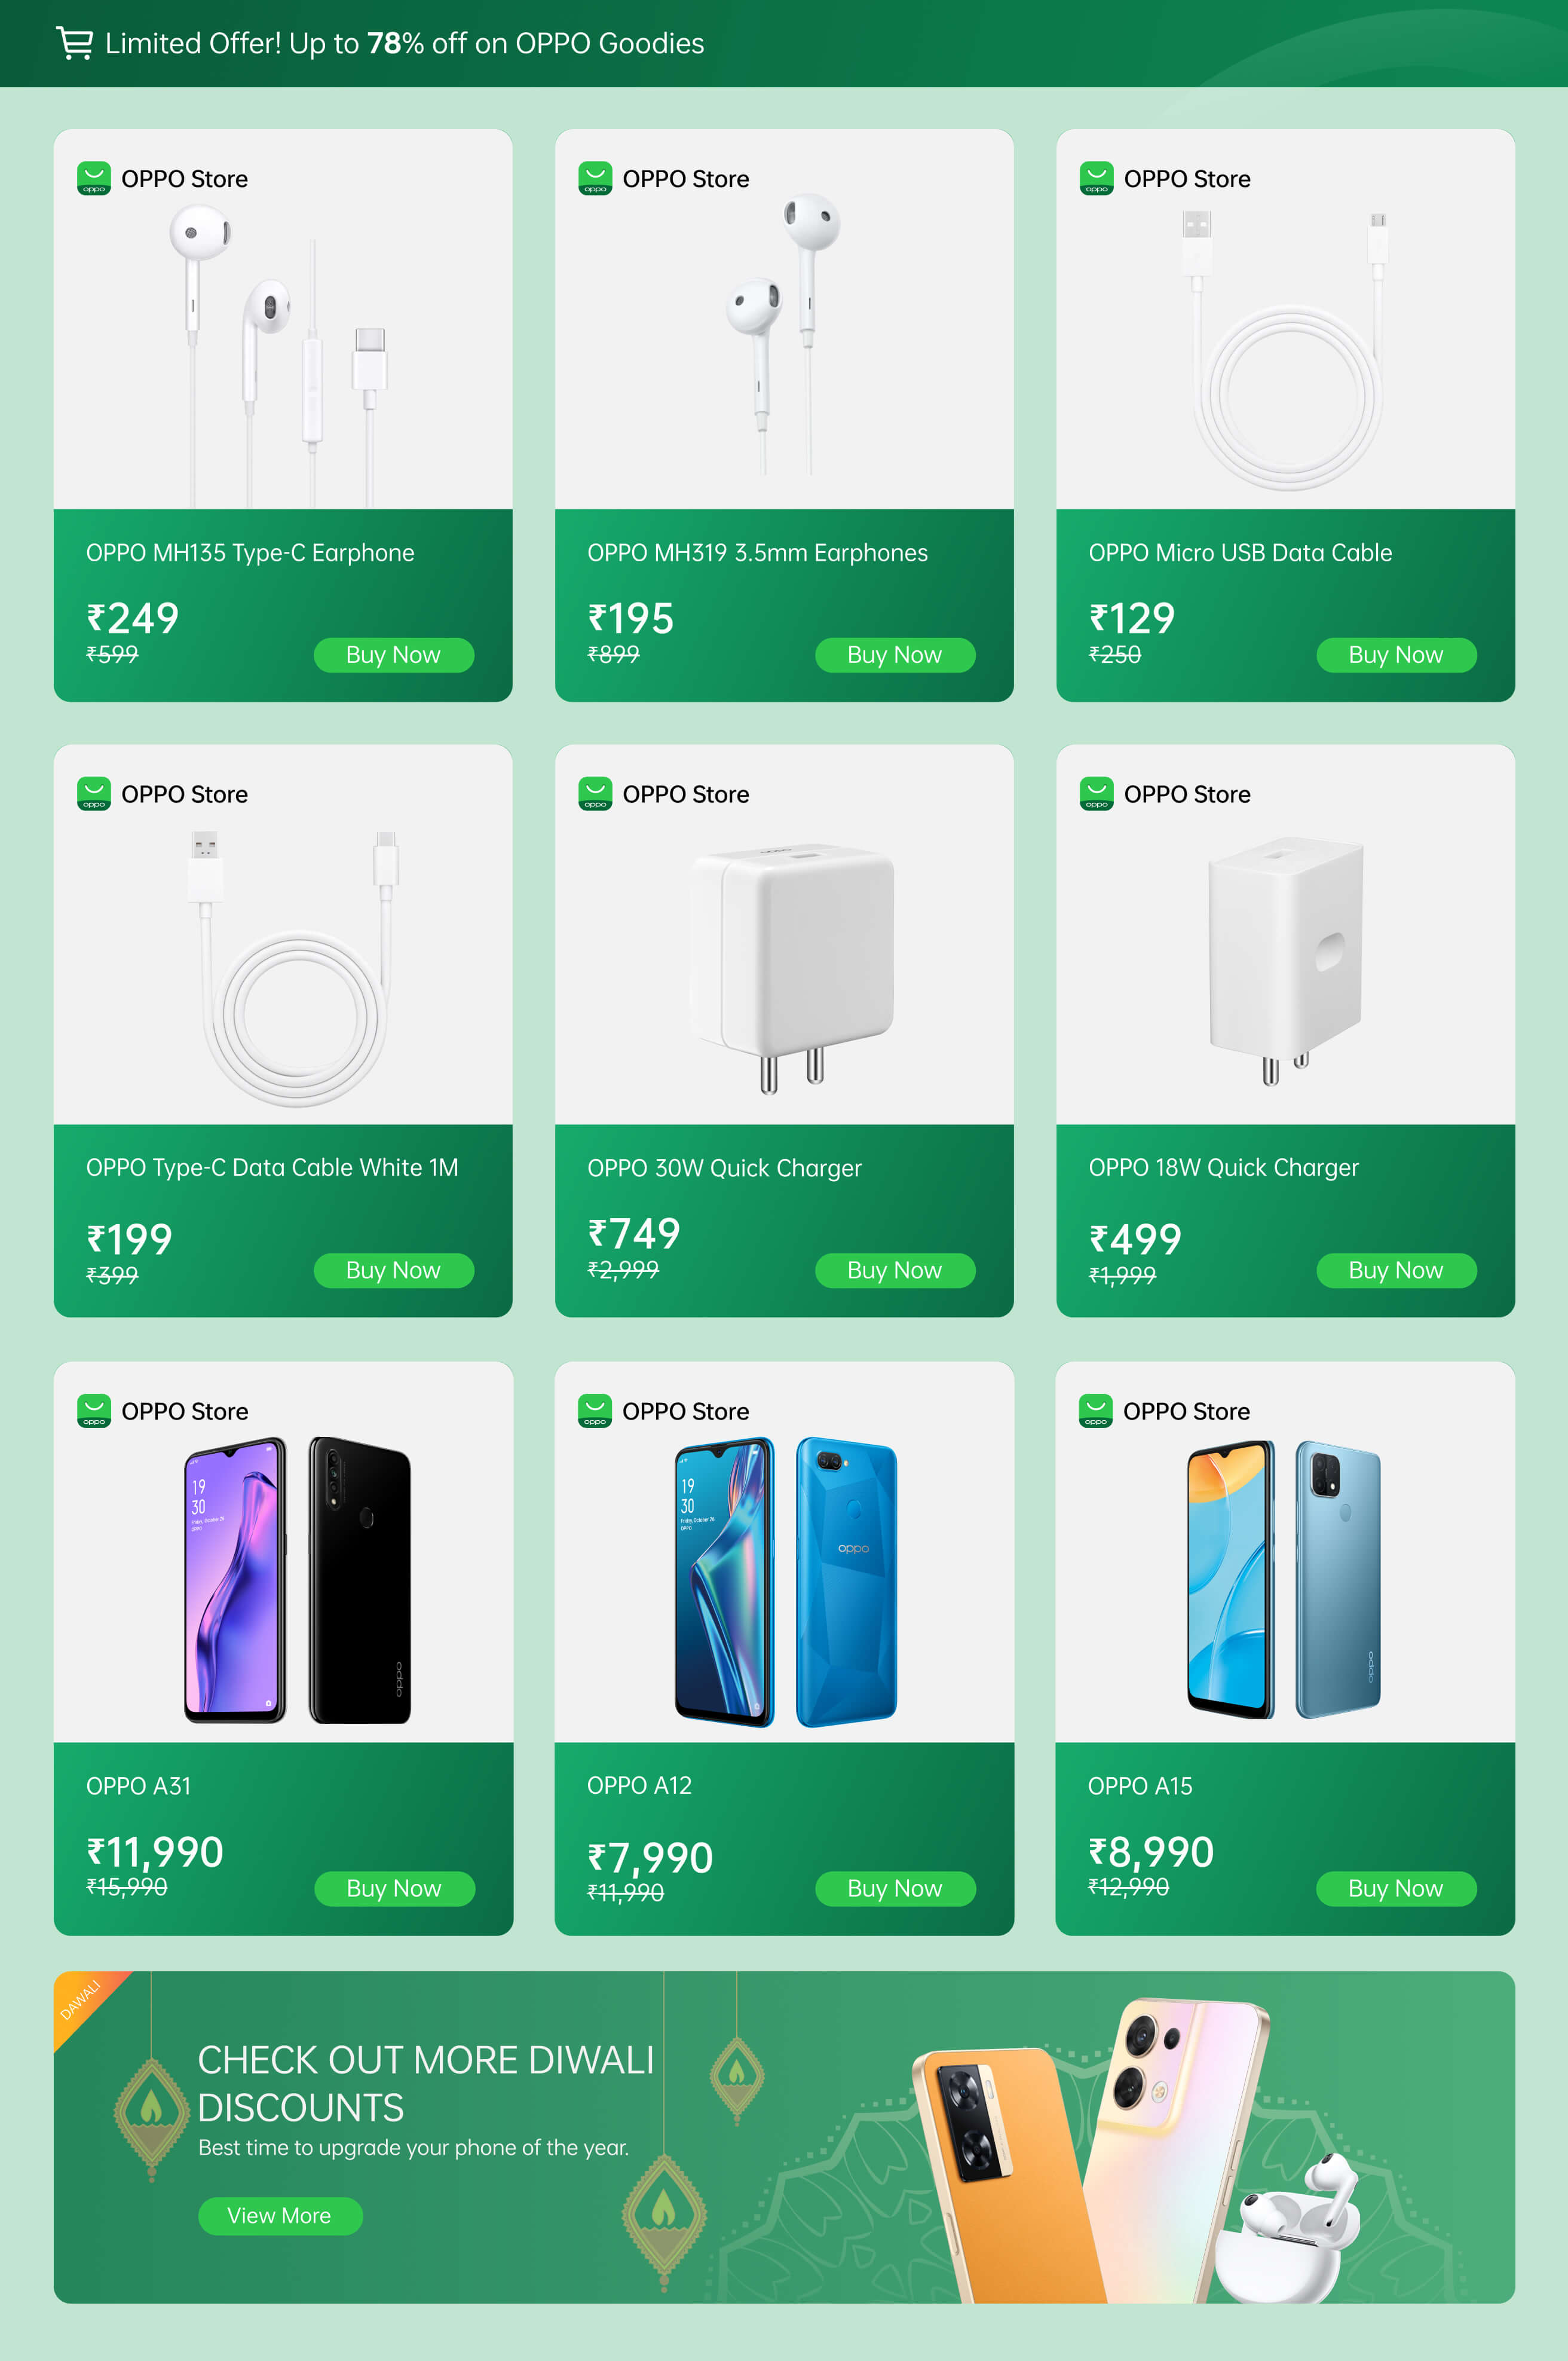The image size is (1568, 2361).
Task: Click the Type-C Data Cable White 1M title
Action: [272, 1167]
